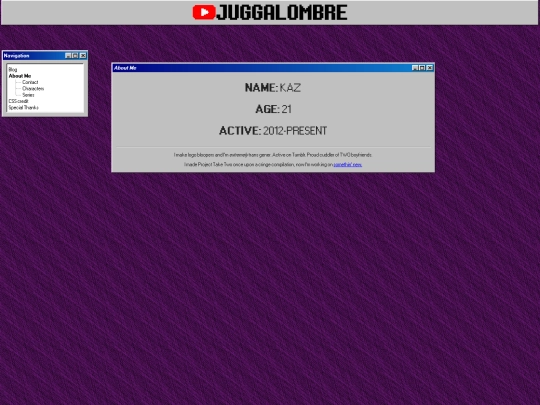
Task: Minimize the Navigation window
Action: 68,55
